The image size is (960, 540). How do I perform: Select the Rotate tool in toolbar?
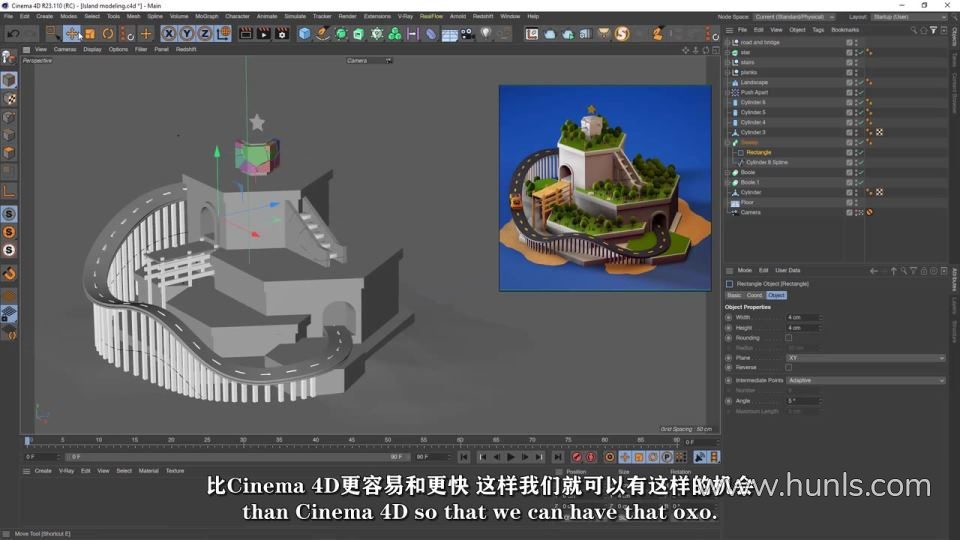click(x=108, y=34)
